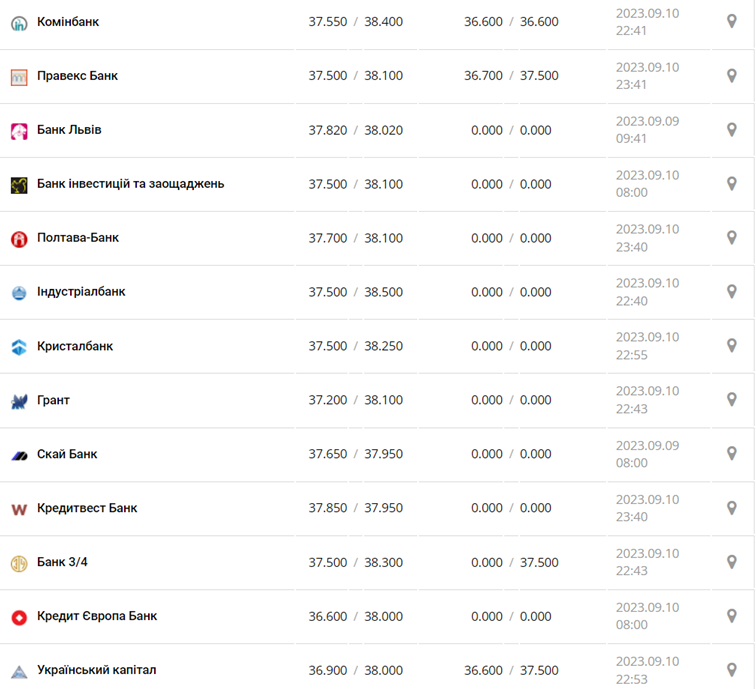The height and width of the screenshot is (689, 756).
Task: Click the Банк 3/4 logo icon
Action: [19, 563]
